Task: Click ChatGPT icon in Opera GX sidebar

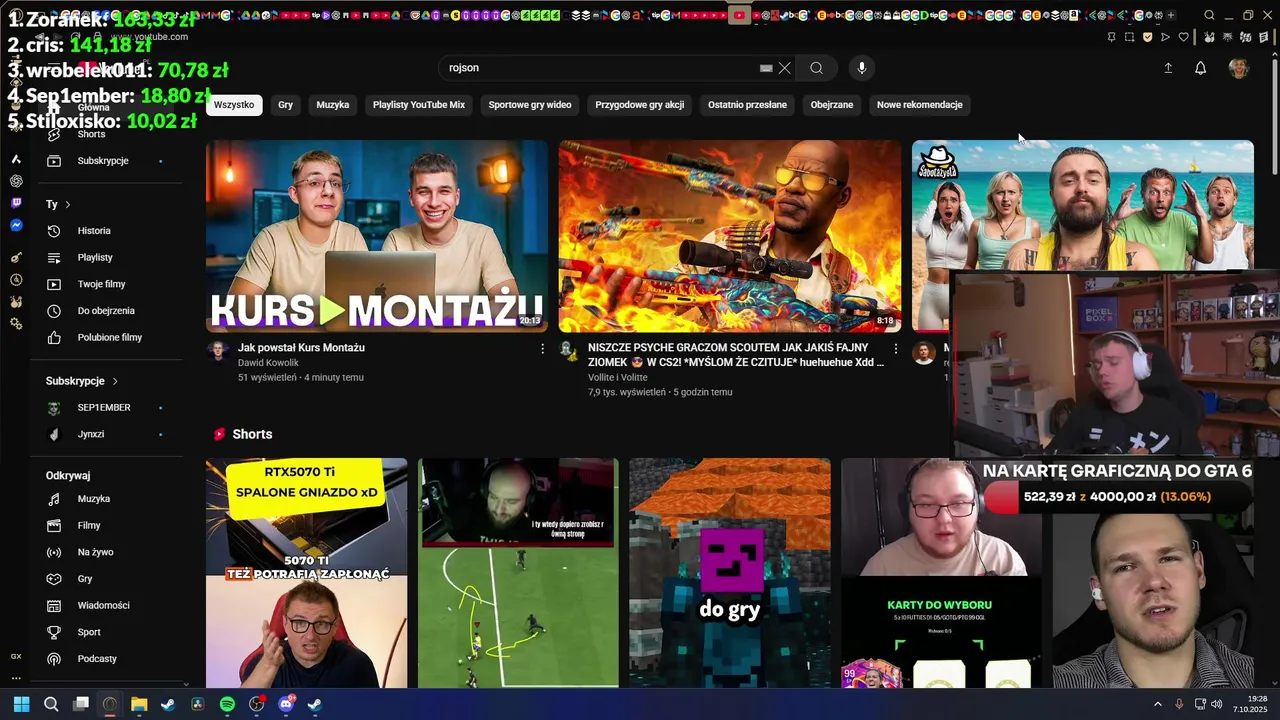Action: coord(16,181)
